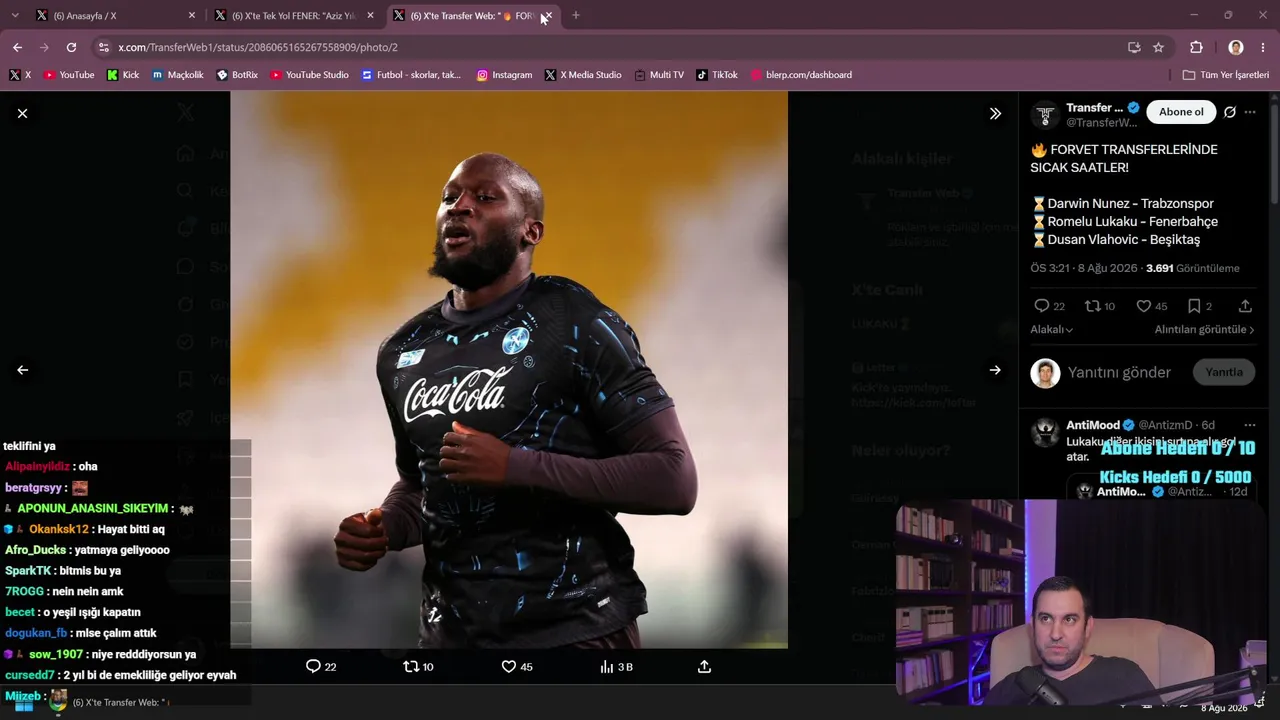Click the repost icon below the photo
Image resolution: width=1280 pixels, height=720 pixels.
(x=410, y=666)
